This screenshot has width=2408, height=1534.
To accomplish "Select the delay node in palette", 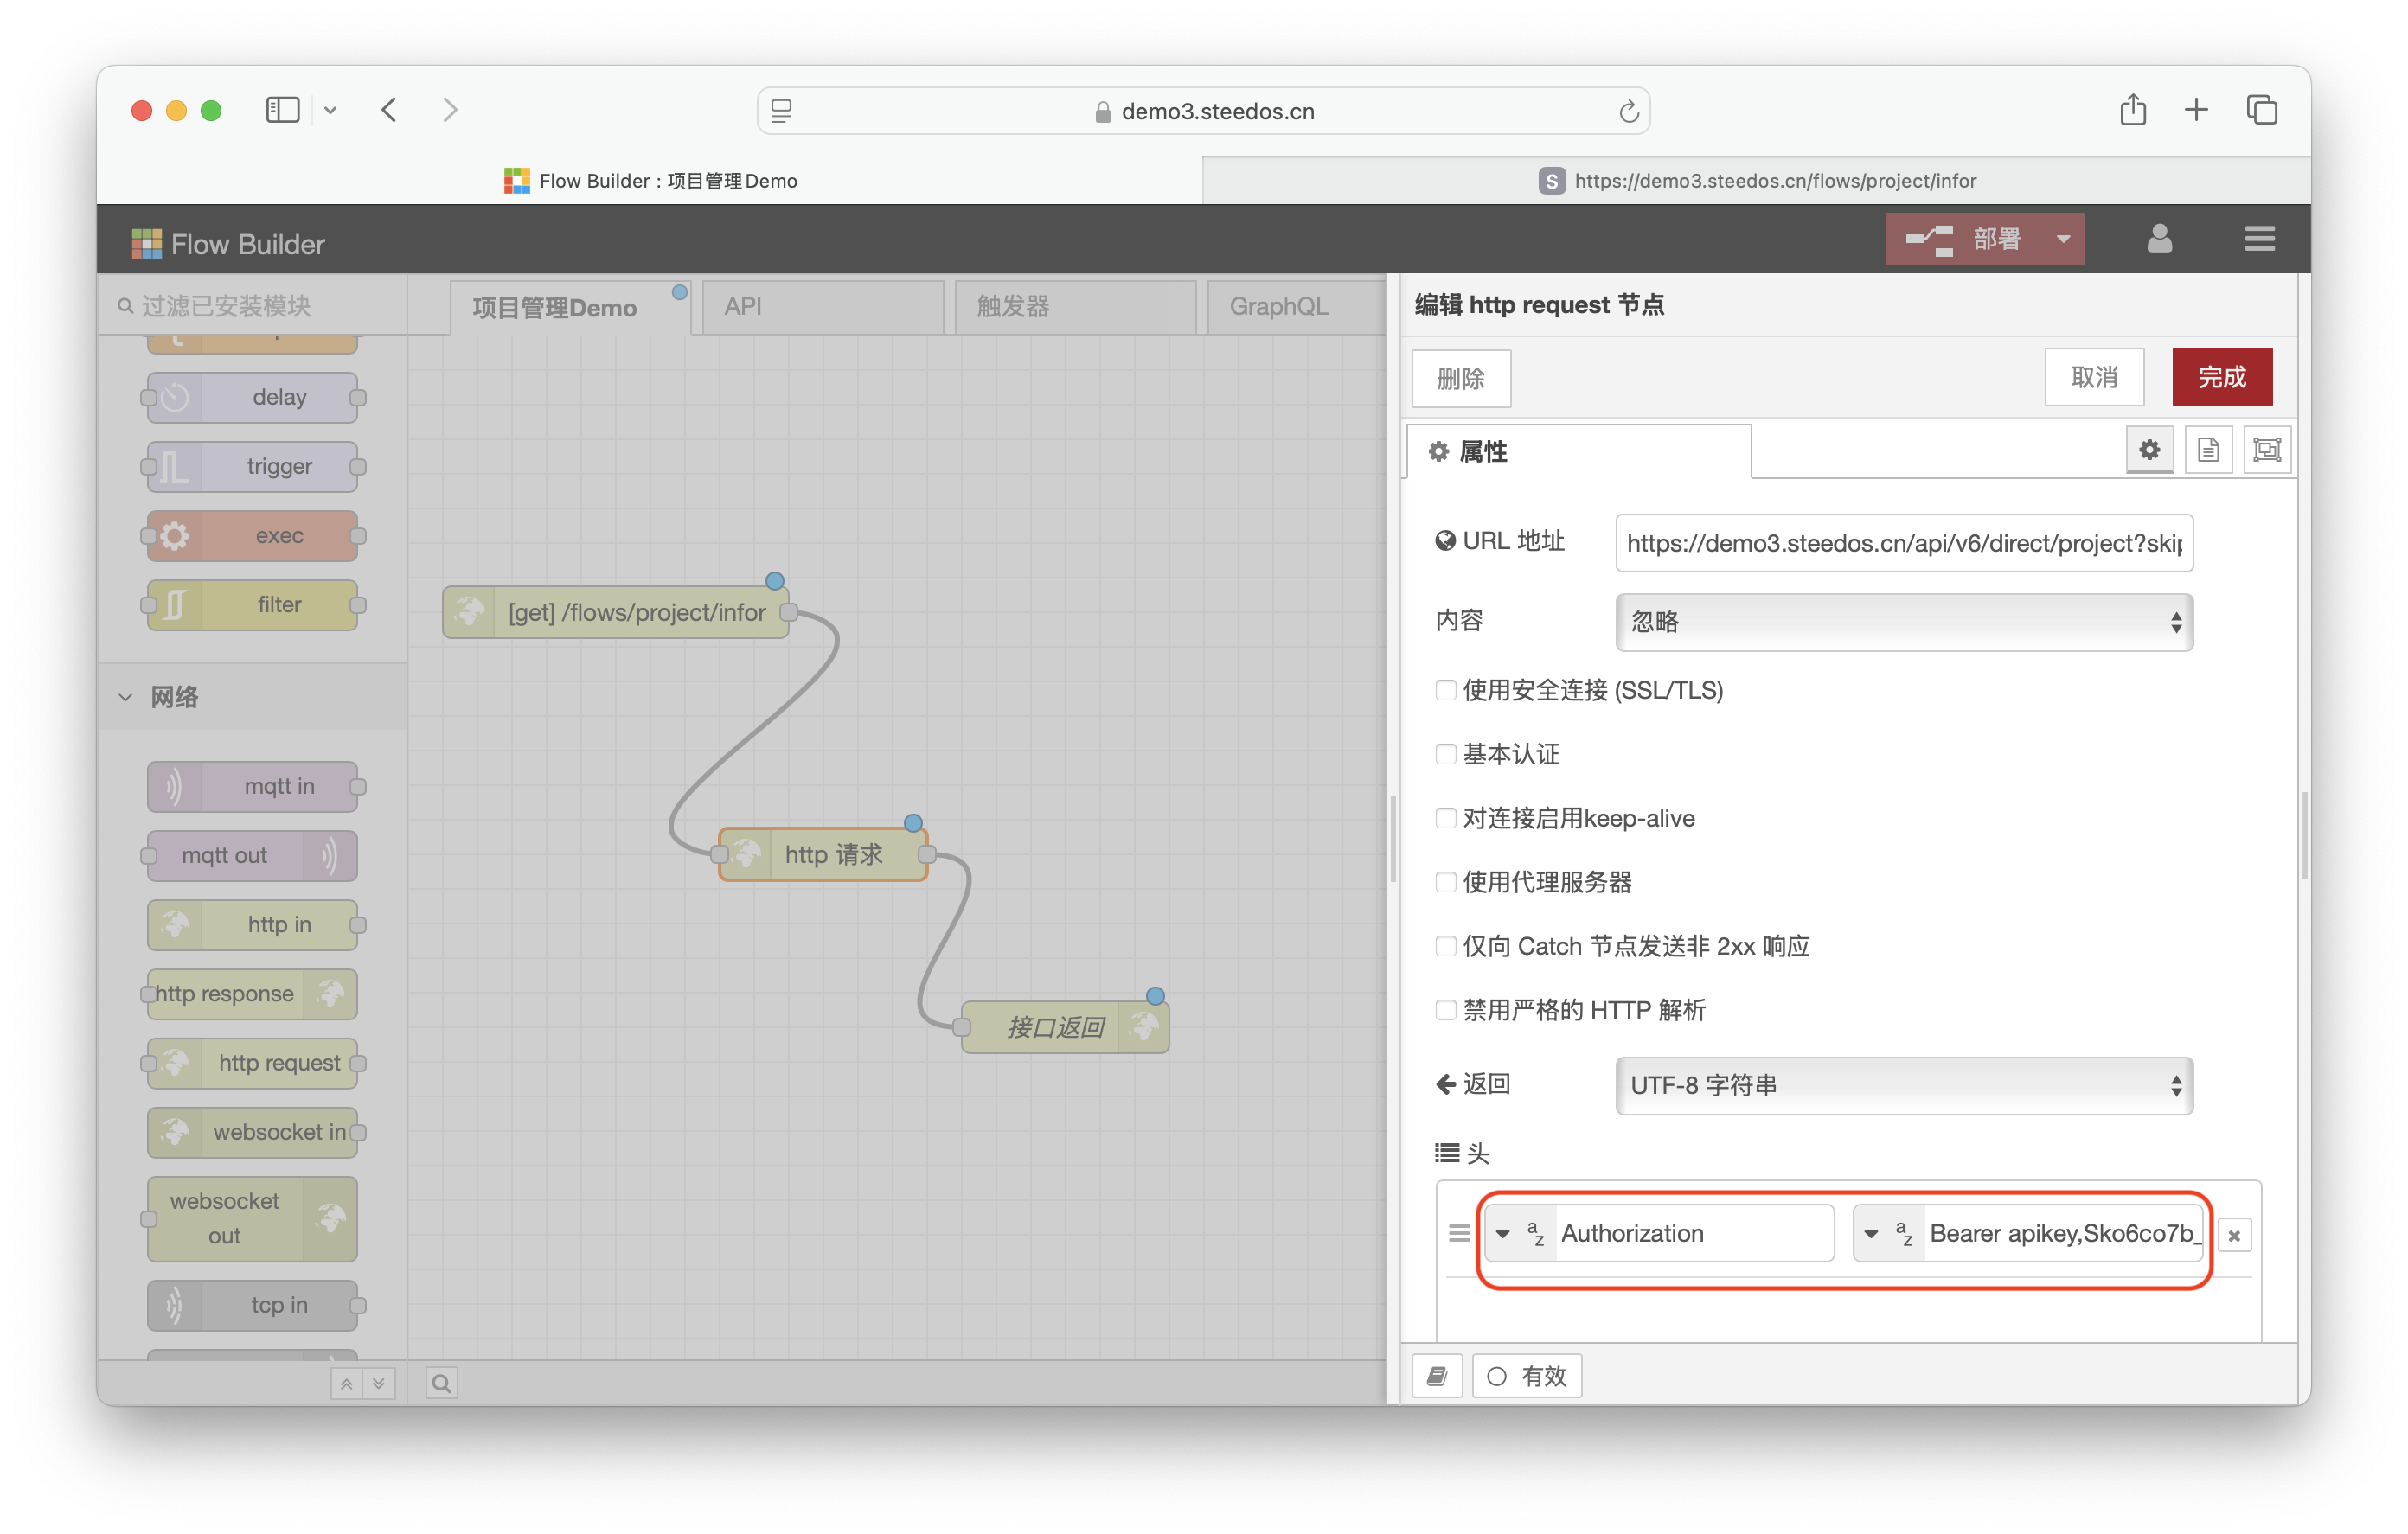I will tap(252, 397).
